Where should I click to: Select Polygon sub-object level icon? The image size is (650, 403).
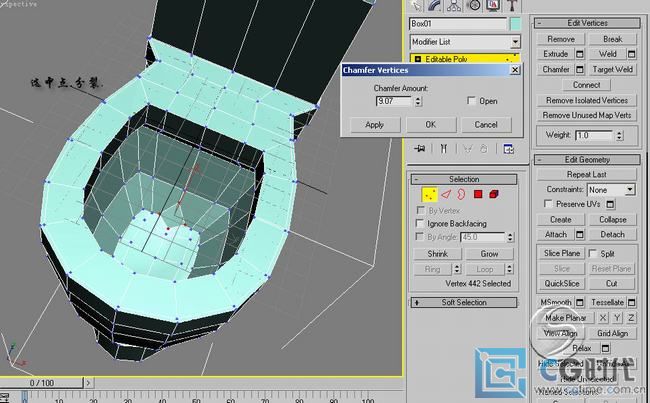point(478,194)
